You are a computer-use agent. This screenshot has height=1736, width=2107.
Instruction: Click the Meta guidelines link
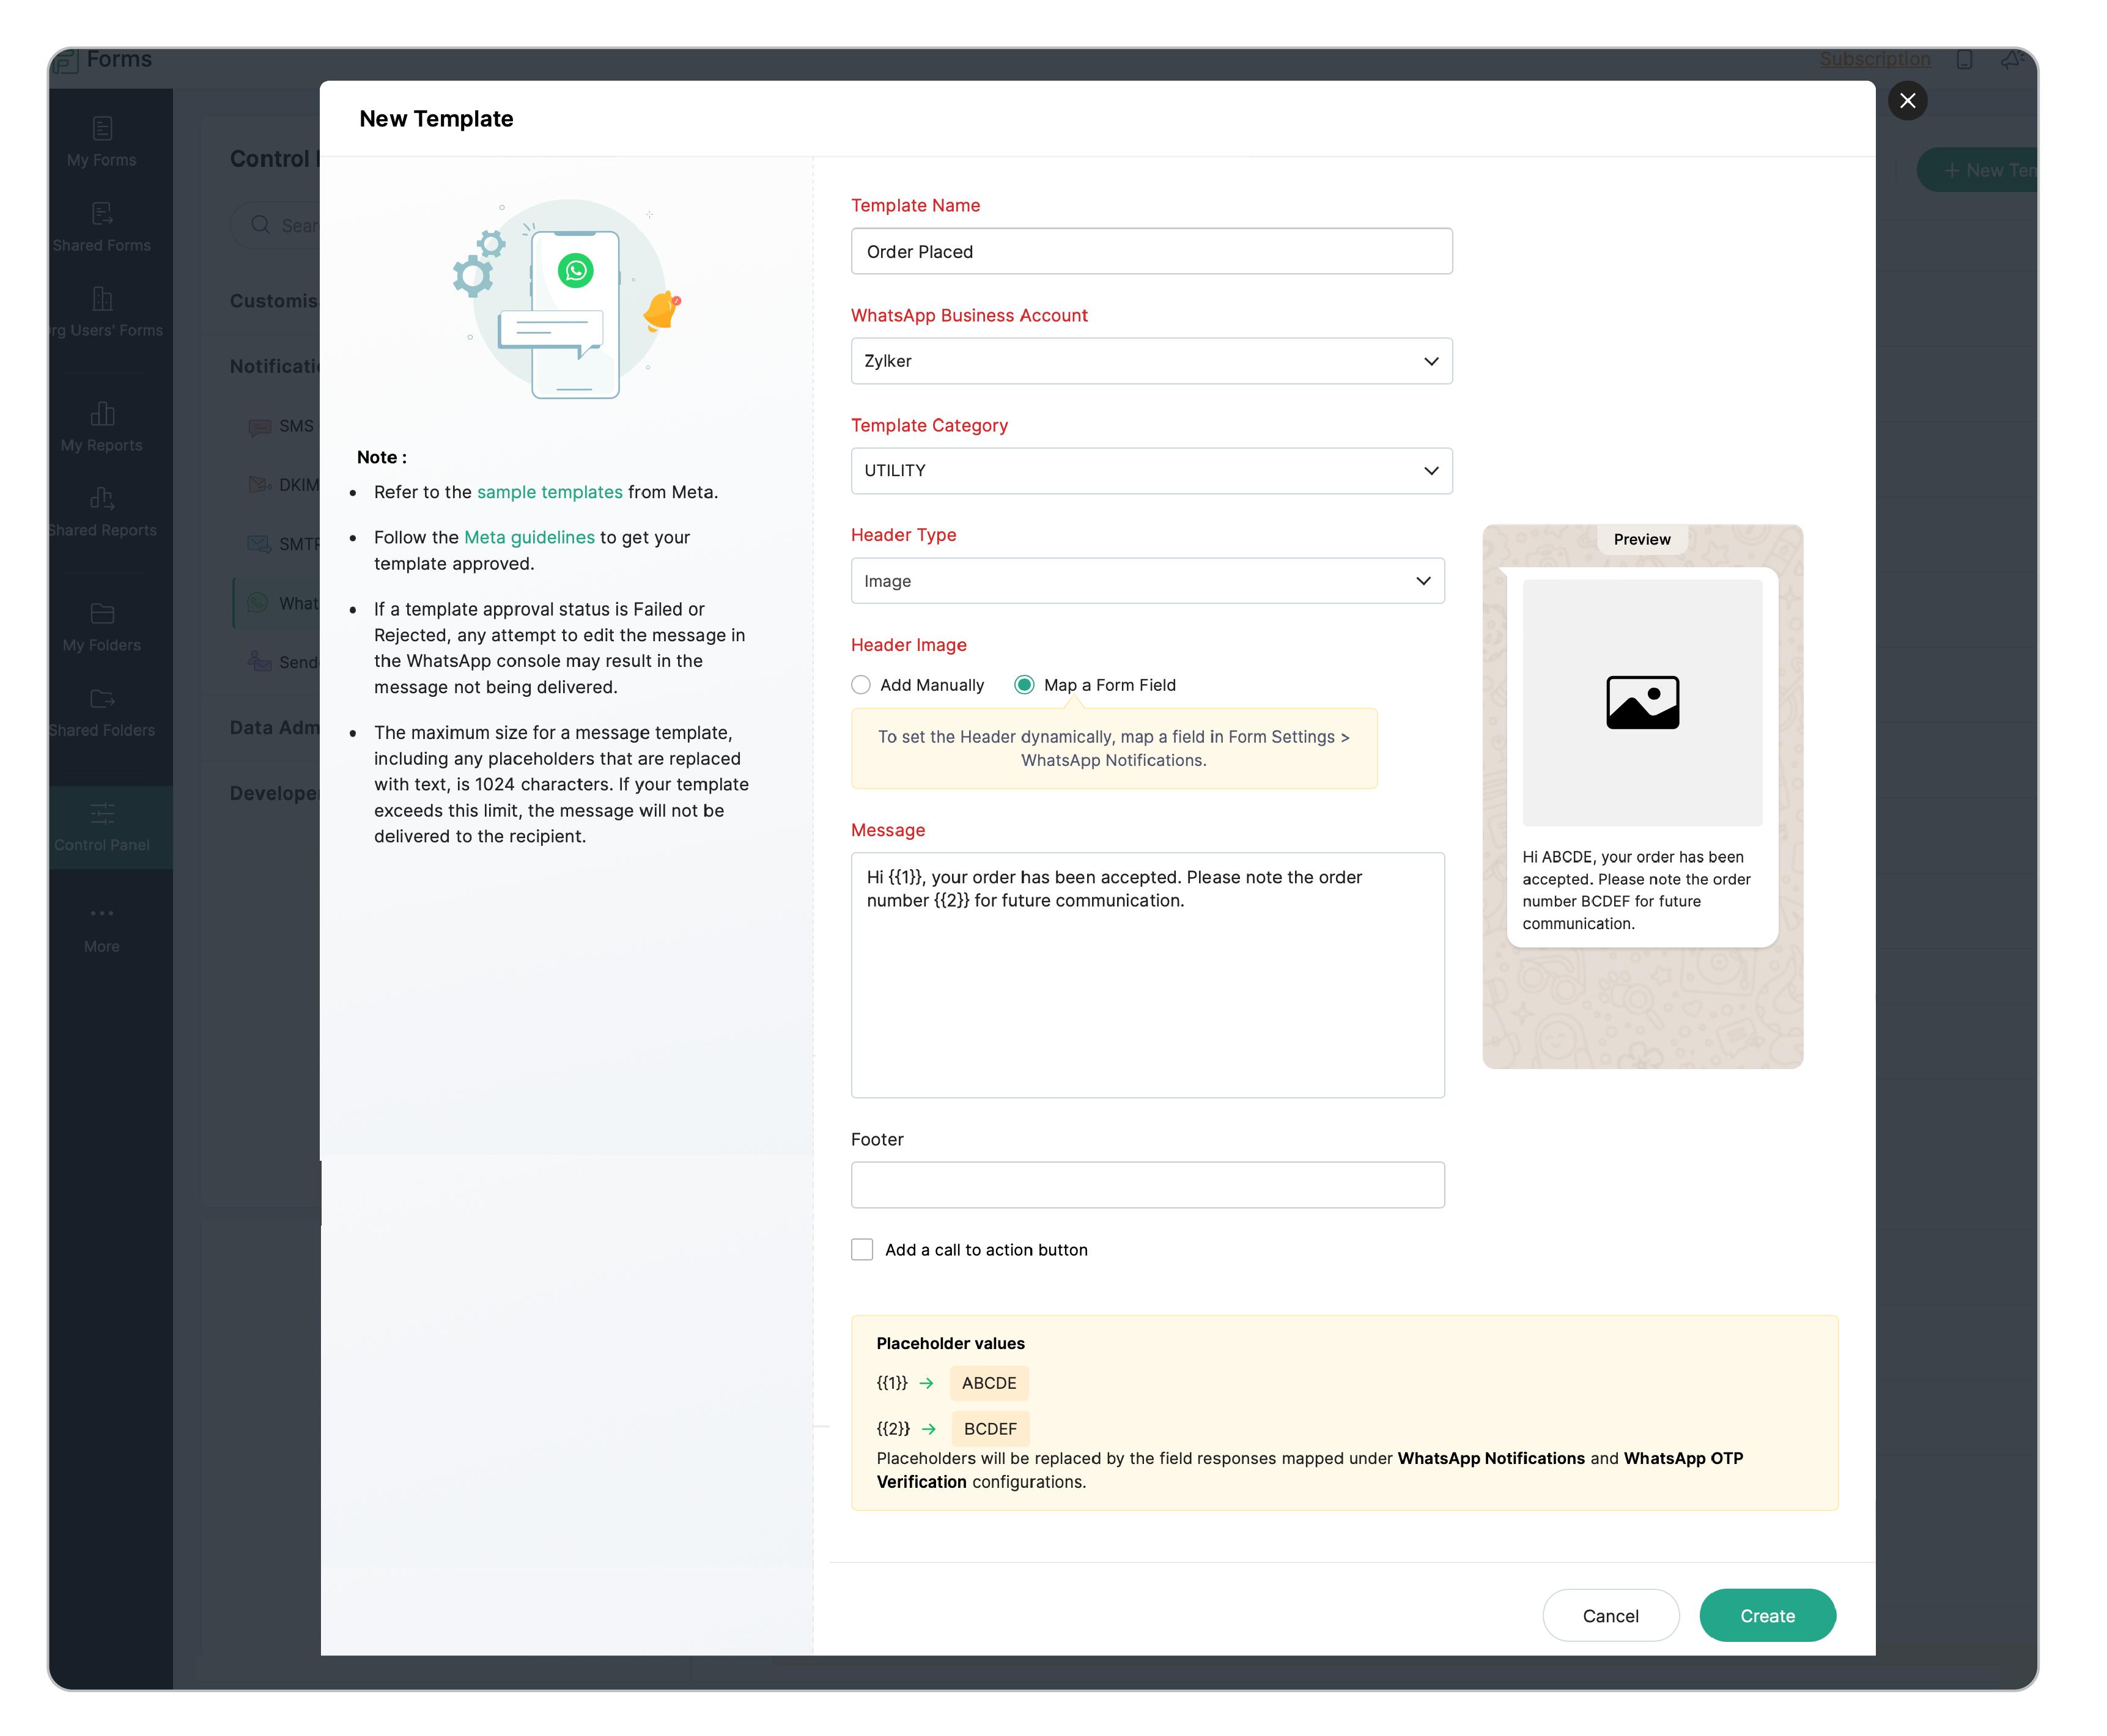pos(529,537)
